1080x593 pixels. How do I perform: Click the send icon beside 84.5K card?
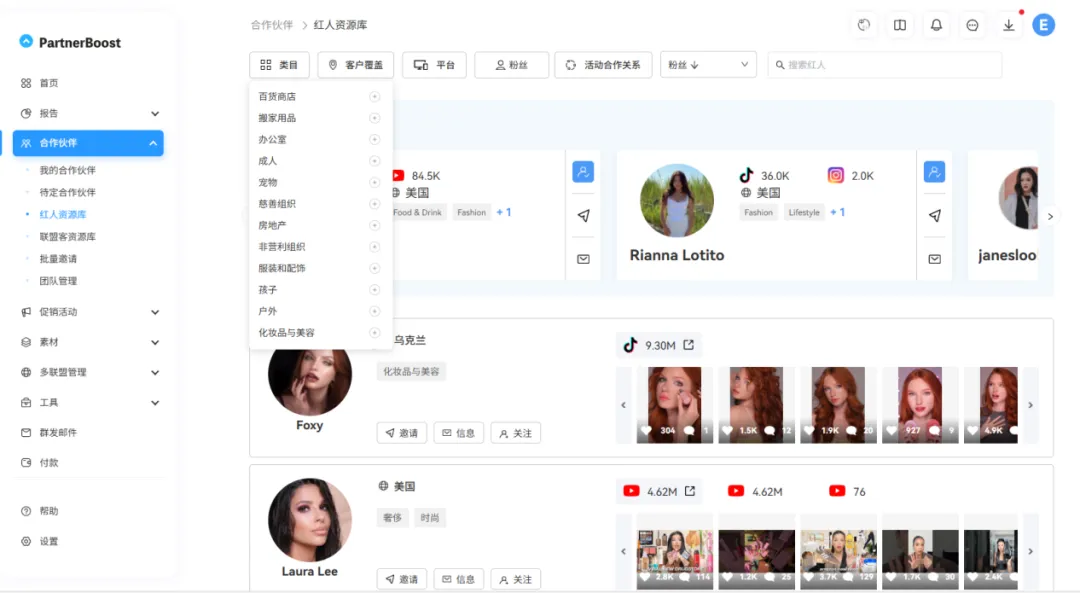(x=583, y=216)
